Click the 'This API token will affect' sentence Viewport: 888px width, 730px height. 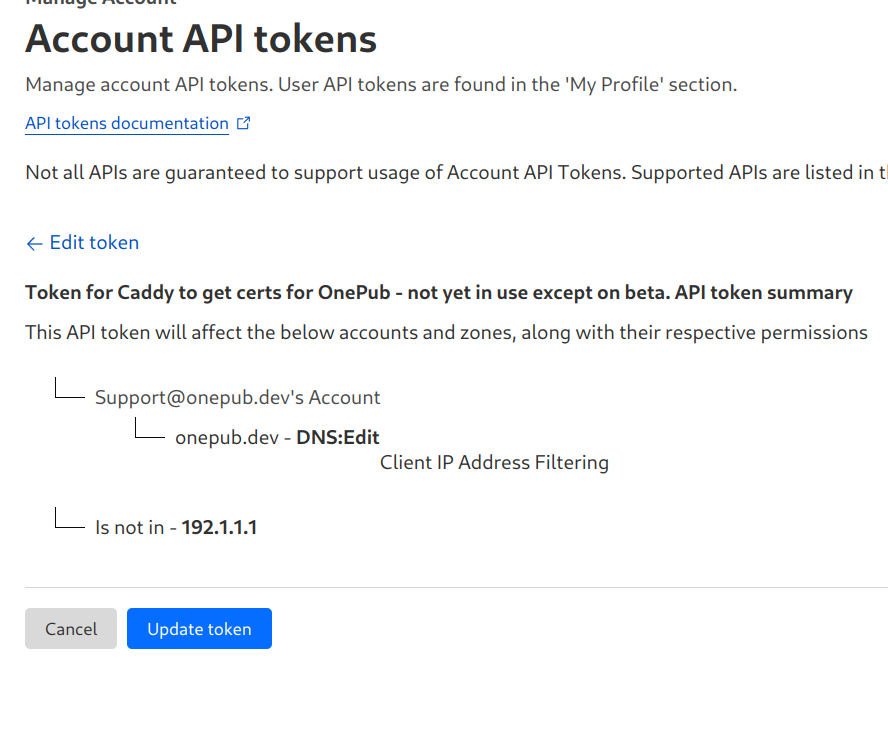(446, 332)
